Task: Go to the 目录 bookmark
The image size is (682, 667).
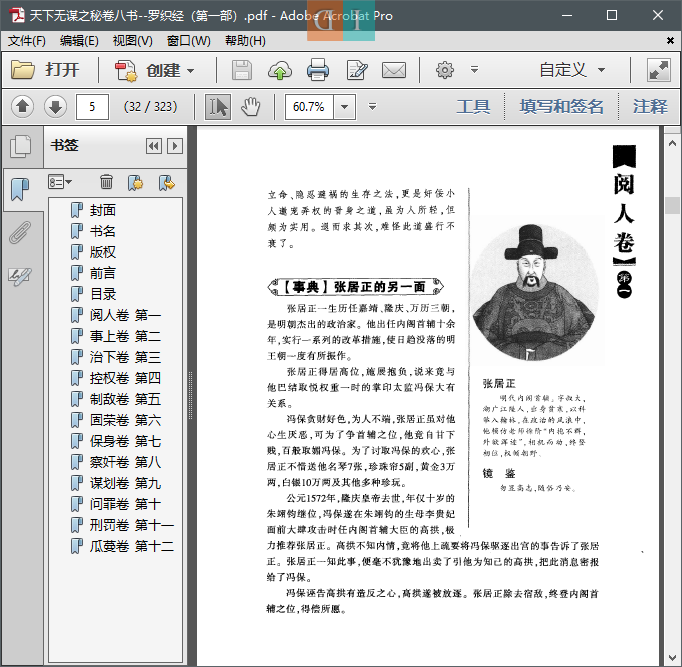Action: point(103,294)
